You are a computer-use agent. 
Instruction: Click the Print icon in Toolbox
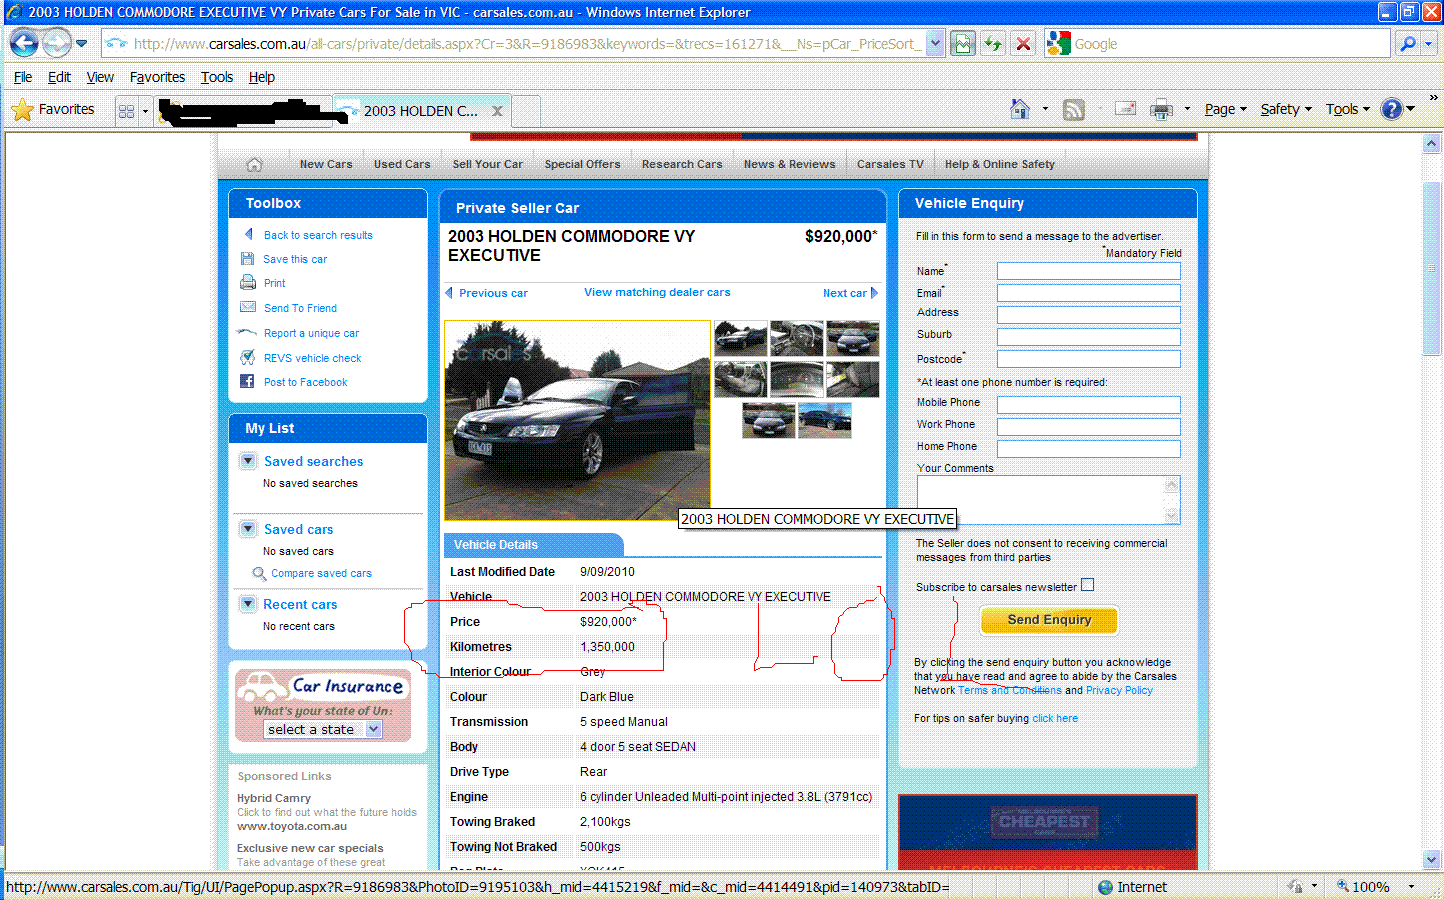coord(247,283)
